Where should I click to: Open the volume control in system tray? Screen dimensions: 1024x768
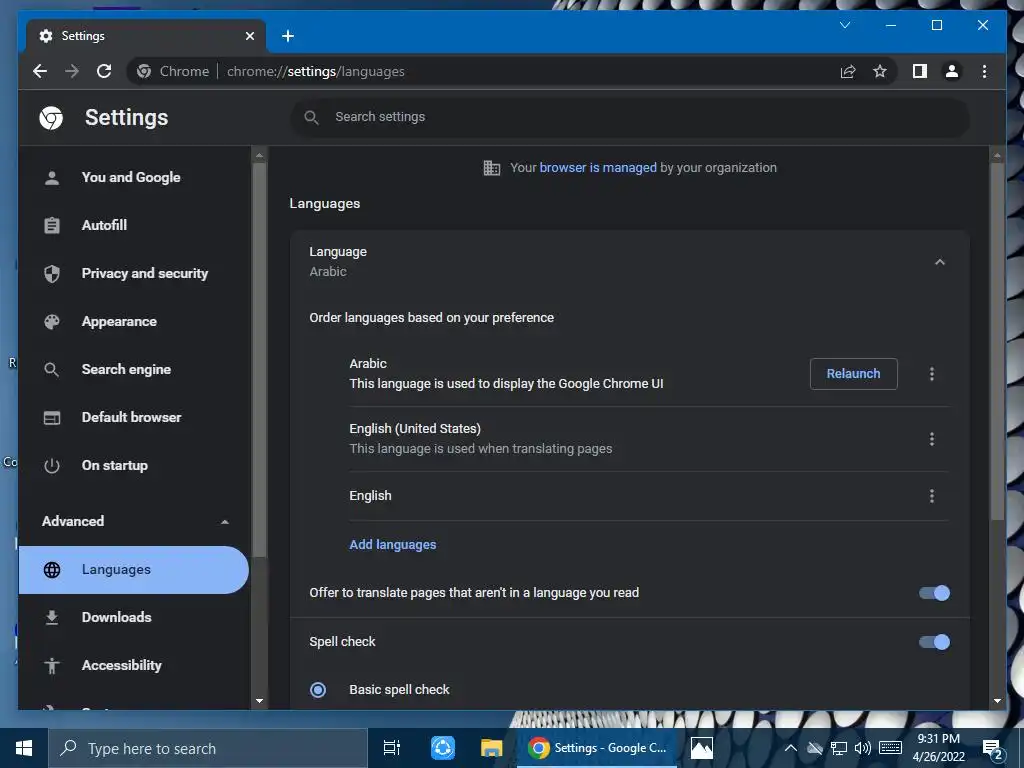pos(863,748)
